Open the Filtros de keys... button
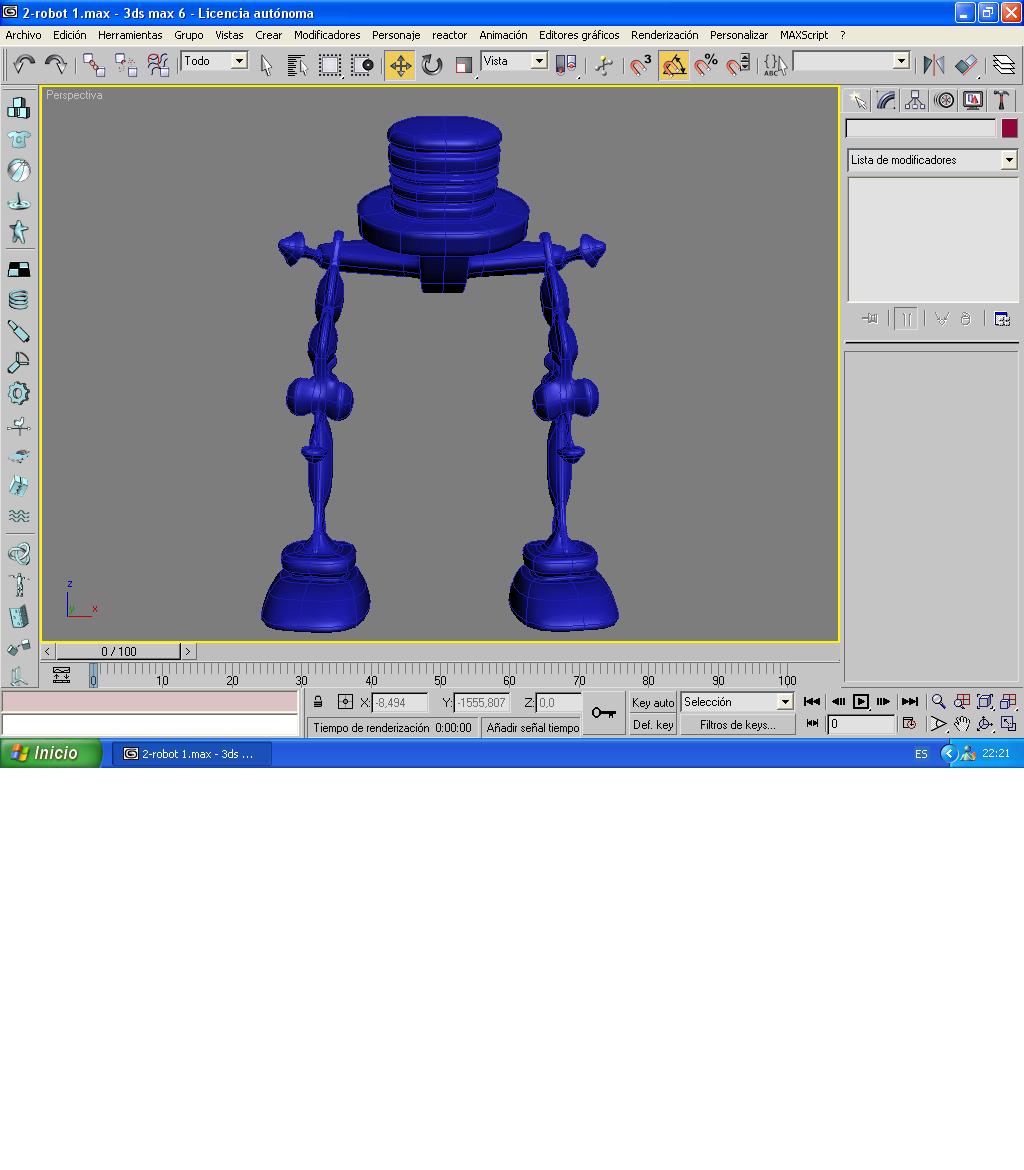Screen dimensions: 1024x1170 pos(737,725)
